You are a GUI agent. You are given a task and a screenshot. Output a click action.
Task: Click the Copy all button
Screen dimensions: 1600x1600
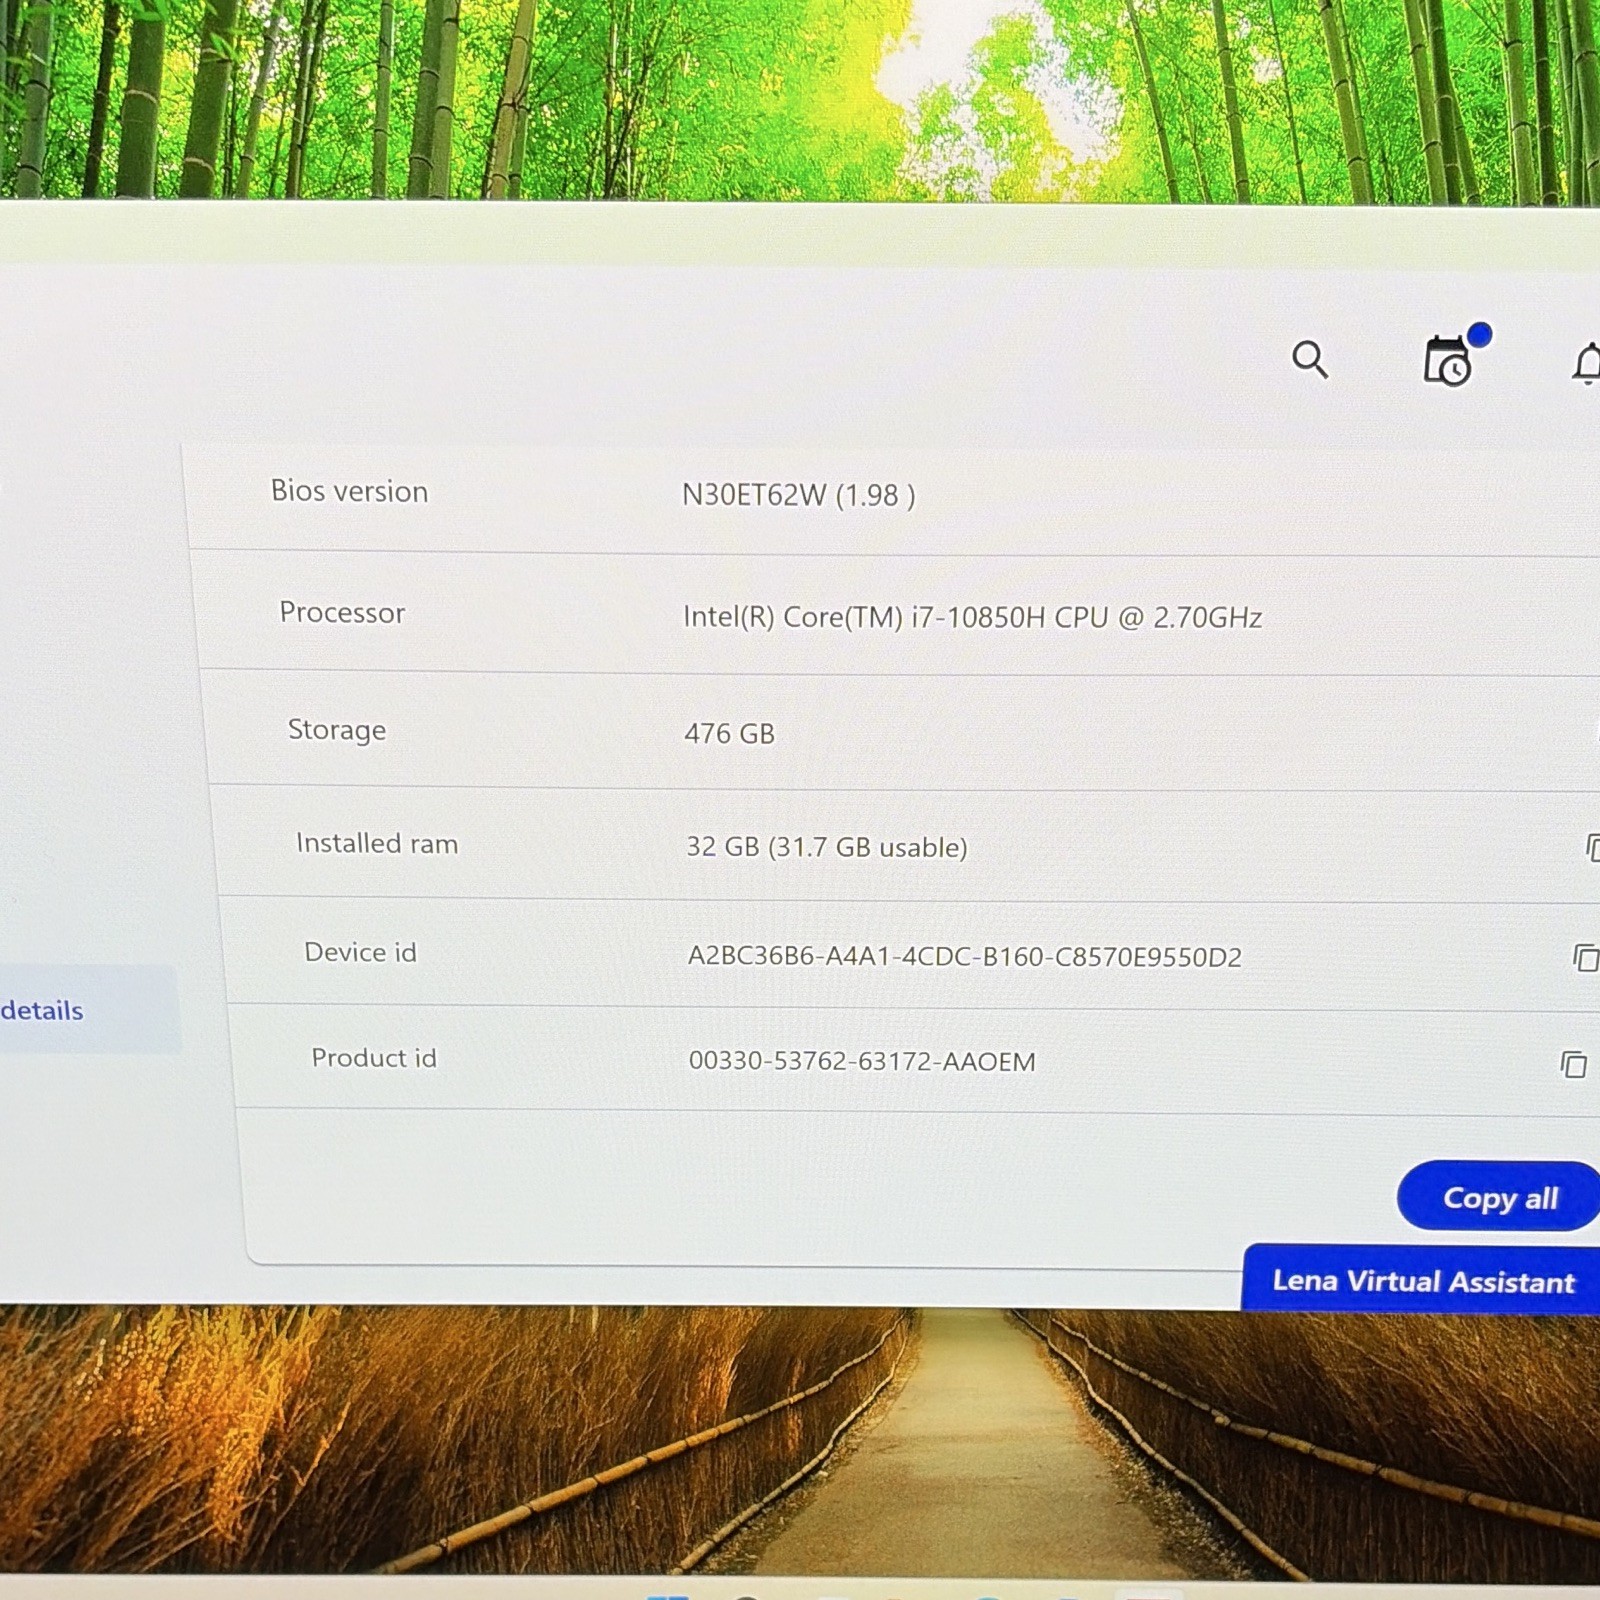[x=1498, y=1197]
